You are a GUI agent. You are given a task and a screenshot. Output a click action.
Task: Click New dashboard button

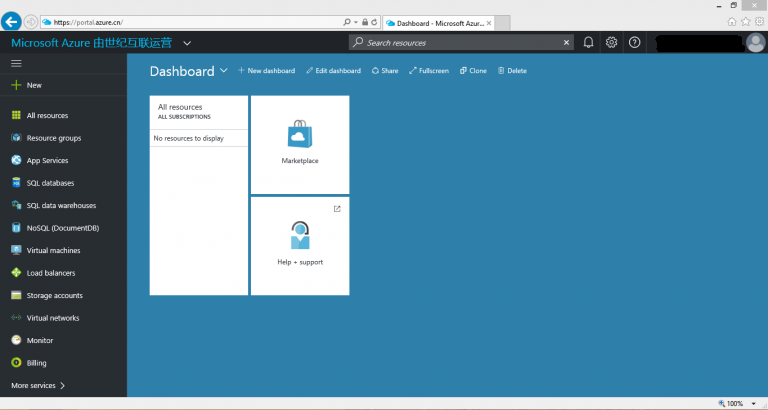coord(266,71)
